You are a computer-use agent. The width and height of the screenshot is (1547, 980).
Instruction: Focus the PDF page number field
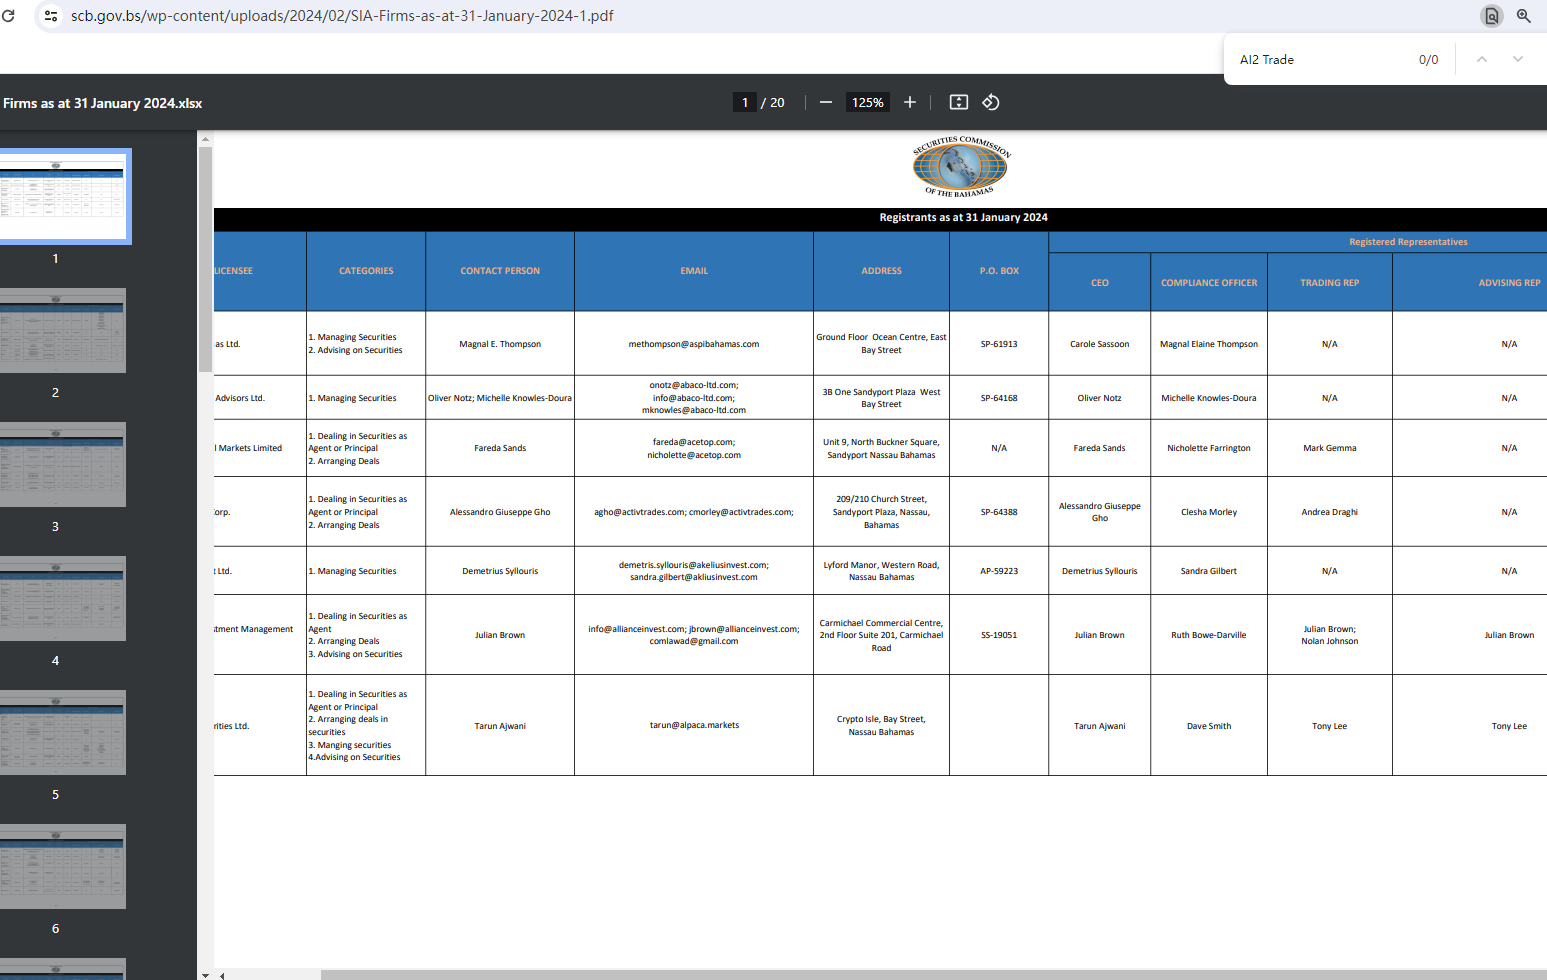(x=745, y=102)
